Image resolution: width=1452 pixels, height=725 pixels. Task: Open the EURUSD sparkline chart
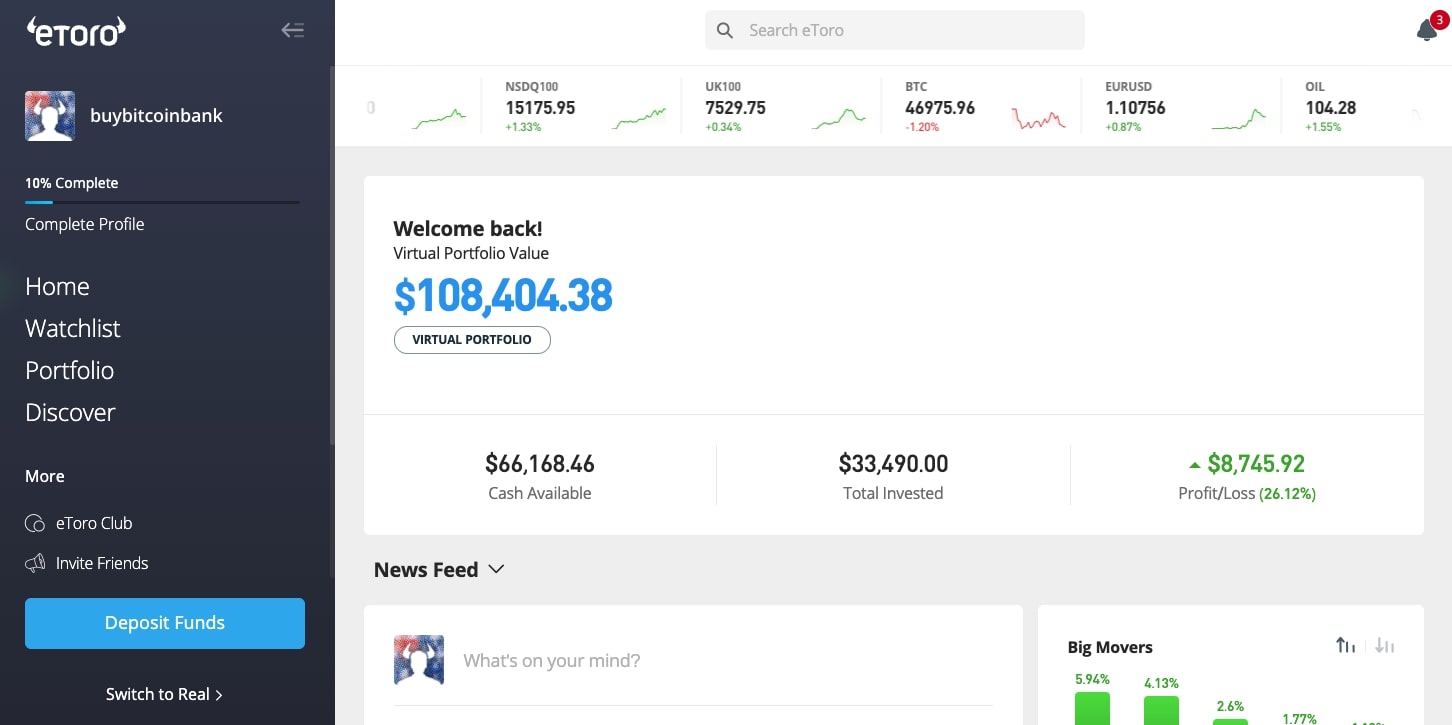click(x=1239, y=118)
